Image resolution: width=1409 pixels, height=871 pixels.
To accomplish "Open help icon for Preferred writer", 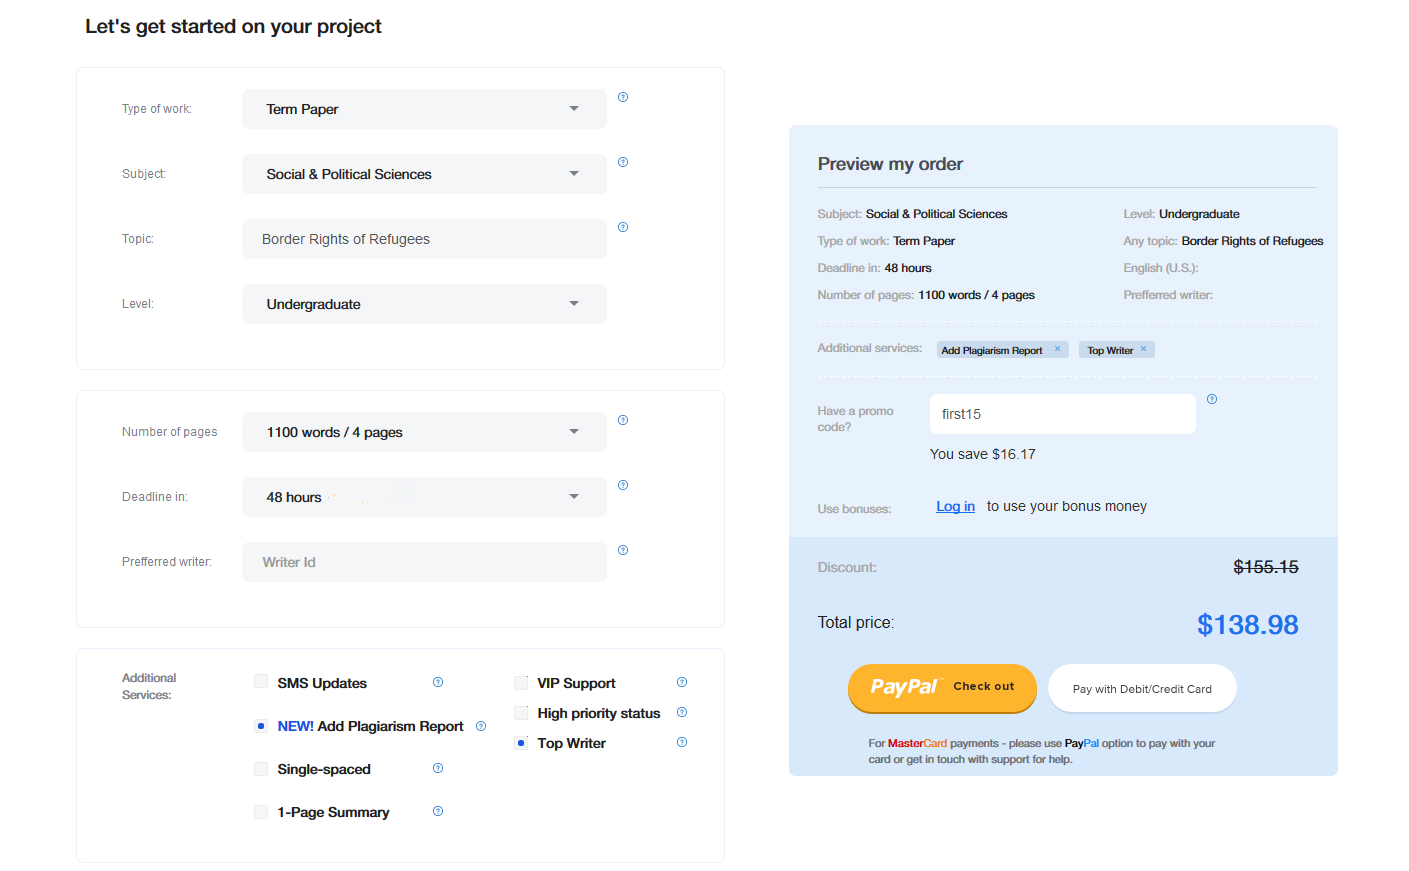I will (623, 550).
